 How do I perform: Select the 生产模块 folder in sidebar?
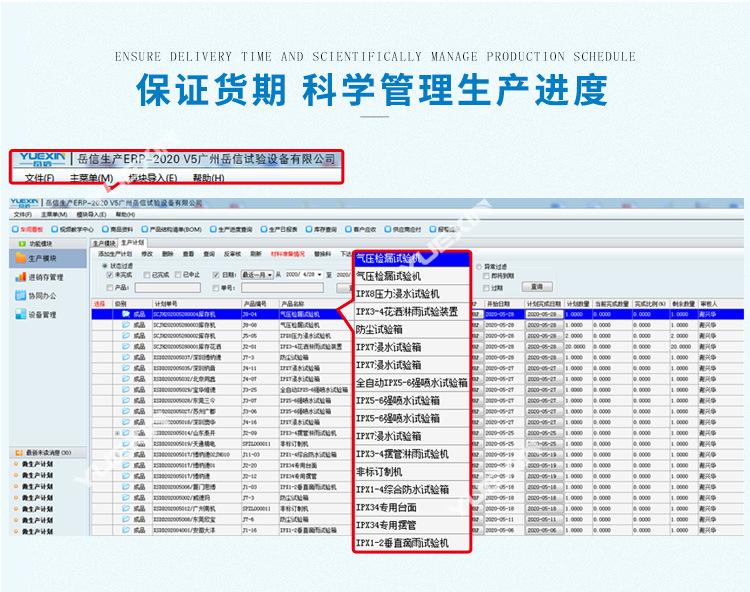(x=21, y=258)
